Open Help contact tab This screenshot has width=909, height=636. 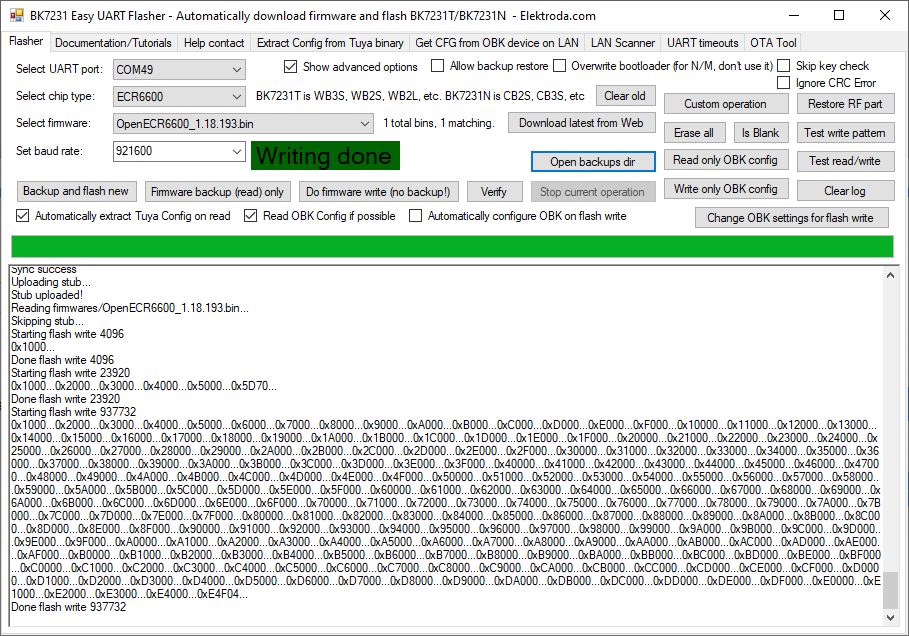point(214,43)
